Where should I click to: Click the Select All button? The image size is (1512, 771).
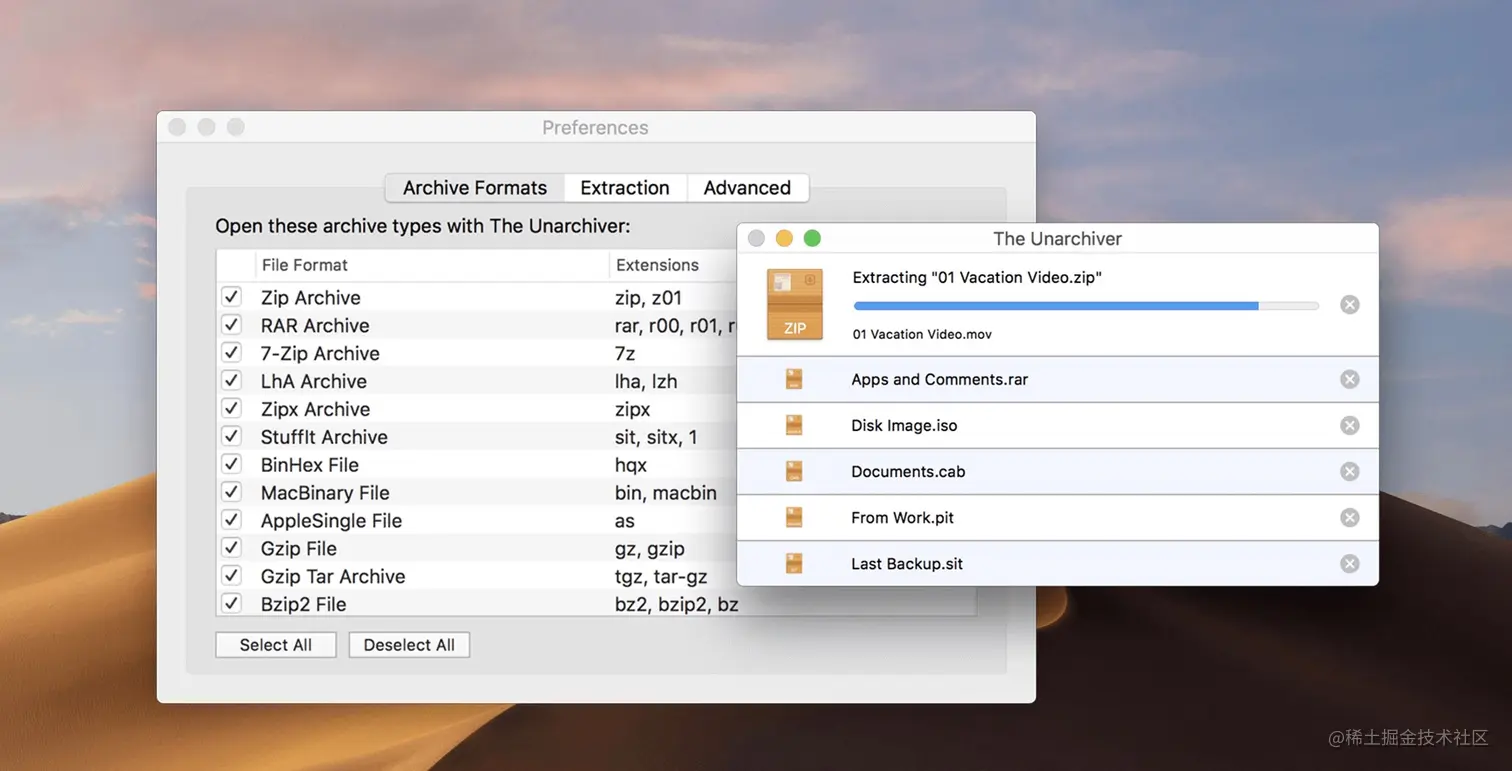tap(276, 645)
